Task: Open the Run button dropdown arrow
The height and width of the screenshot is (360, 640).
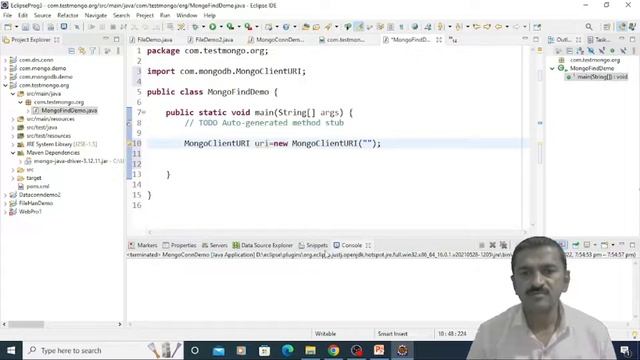Action: (221, 27)
